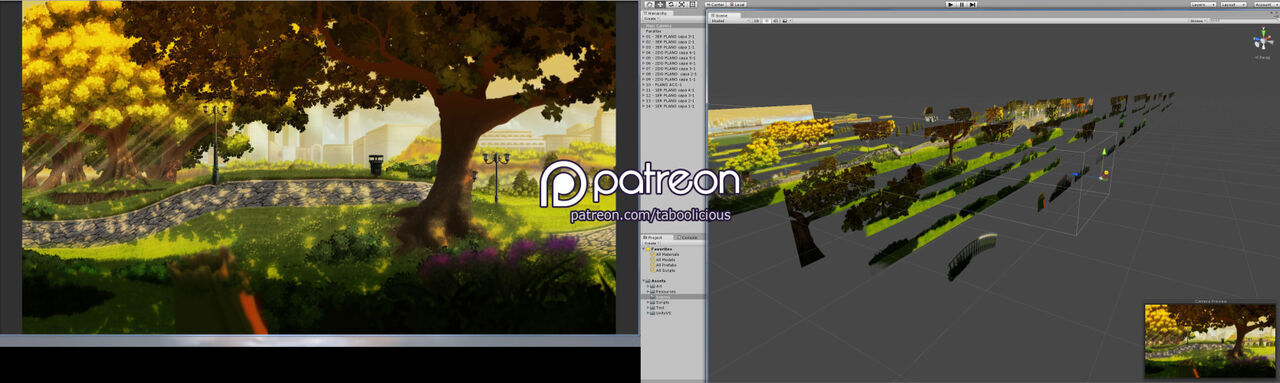This screenshot has height=383, width=1280.
Task: Click the Pause button
Action: 962,4
